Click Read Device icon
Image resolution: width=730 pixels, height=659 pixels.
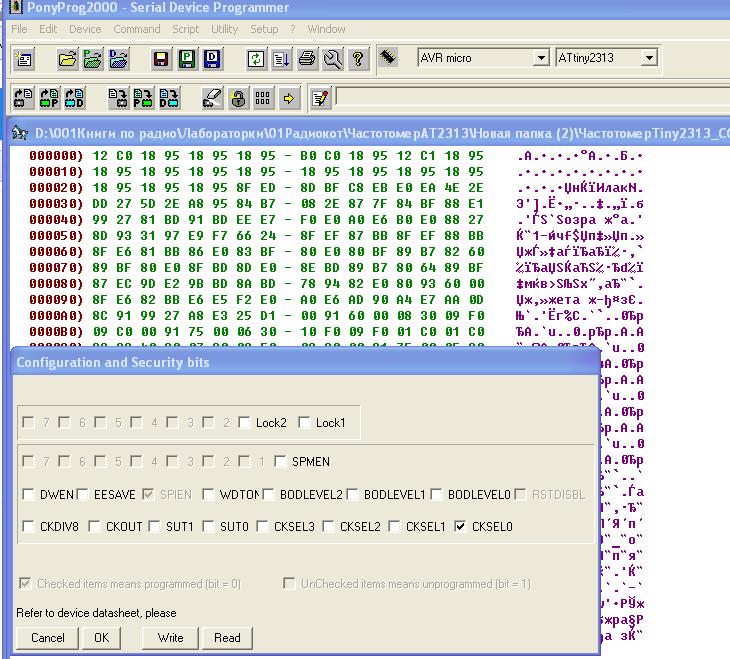23,98
